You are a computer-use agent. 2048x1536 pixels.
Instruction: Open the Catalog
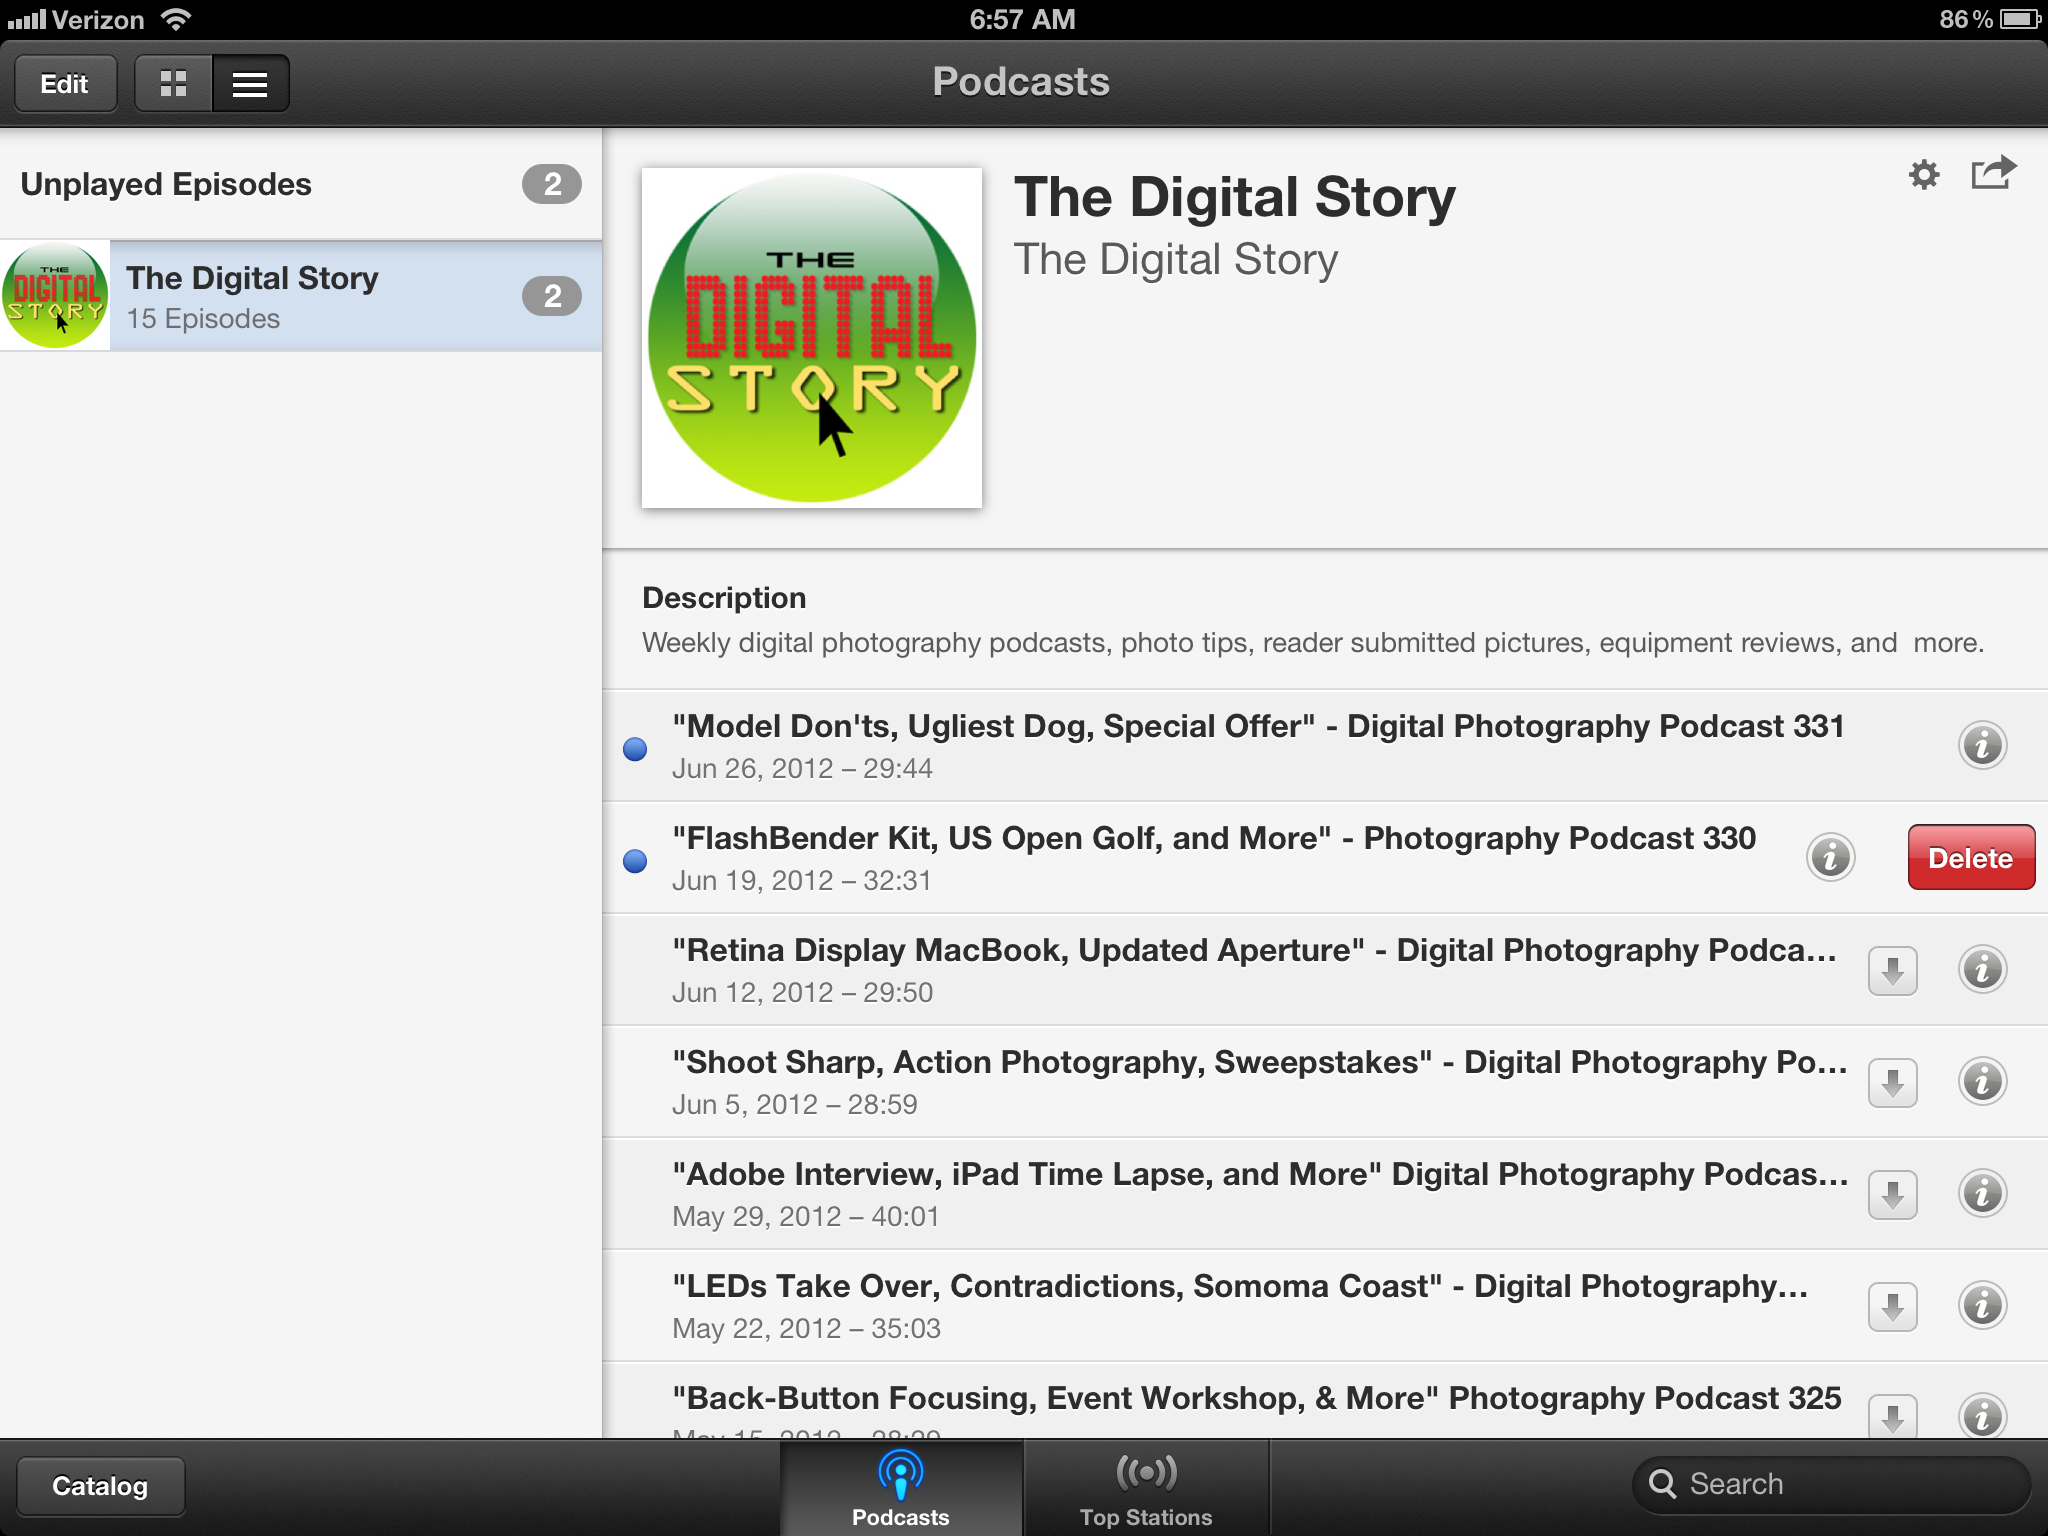click(100, 1486)
